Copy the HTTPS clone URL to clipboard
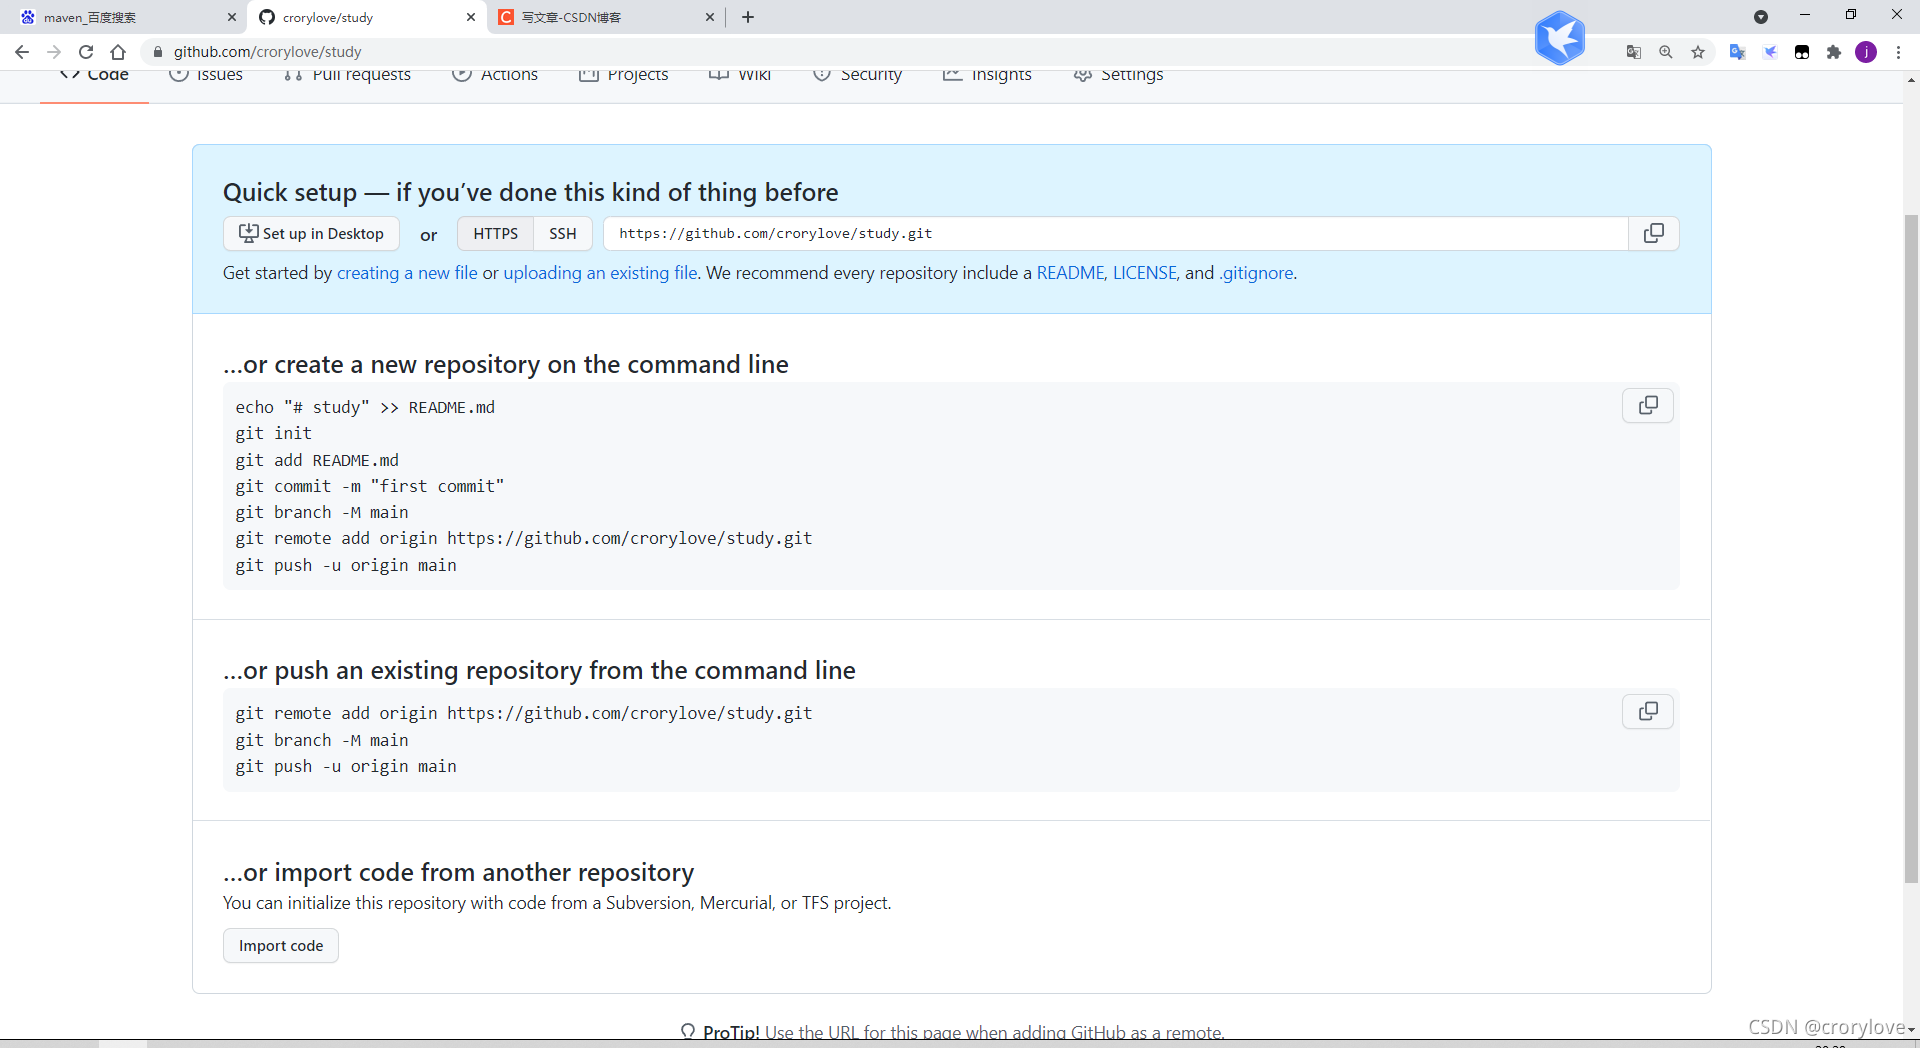This screenshot has height=1048, width=1920. pyautogui.click(x=1654, y=233)
